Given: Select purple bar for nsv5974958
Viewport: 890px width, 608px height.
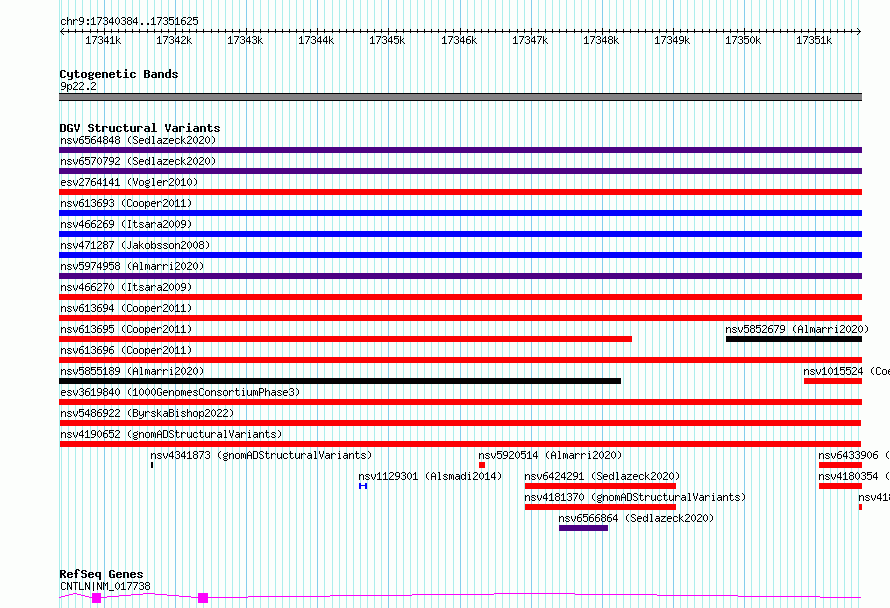Looking at the screenshot, I should (x=460, y=276).
